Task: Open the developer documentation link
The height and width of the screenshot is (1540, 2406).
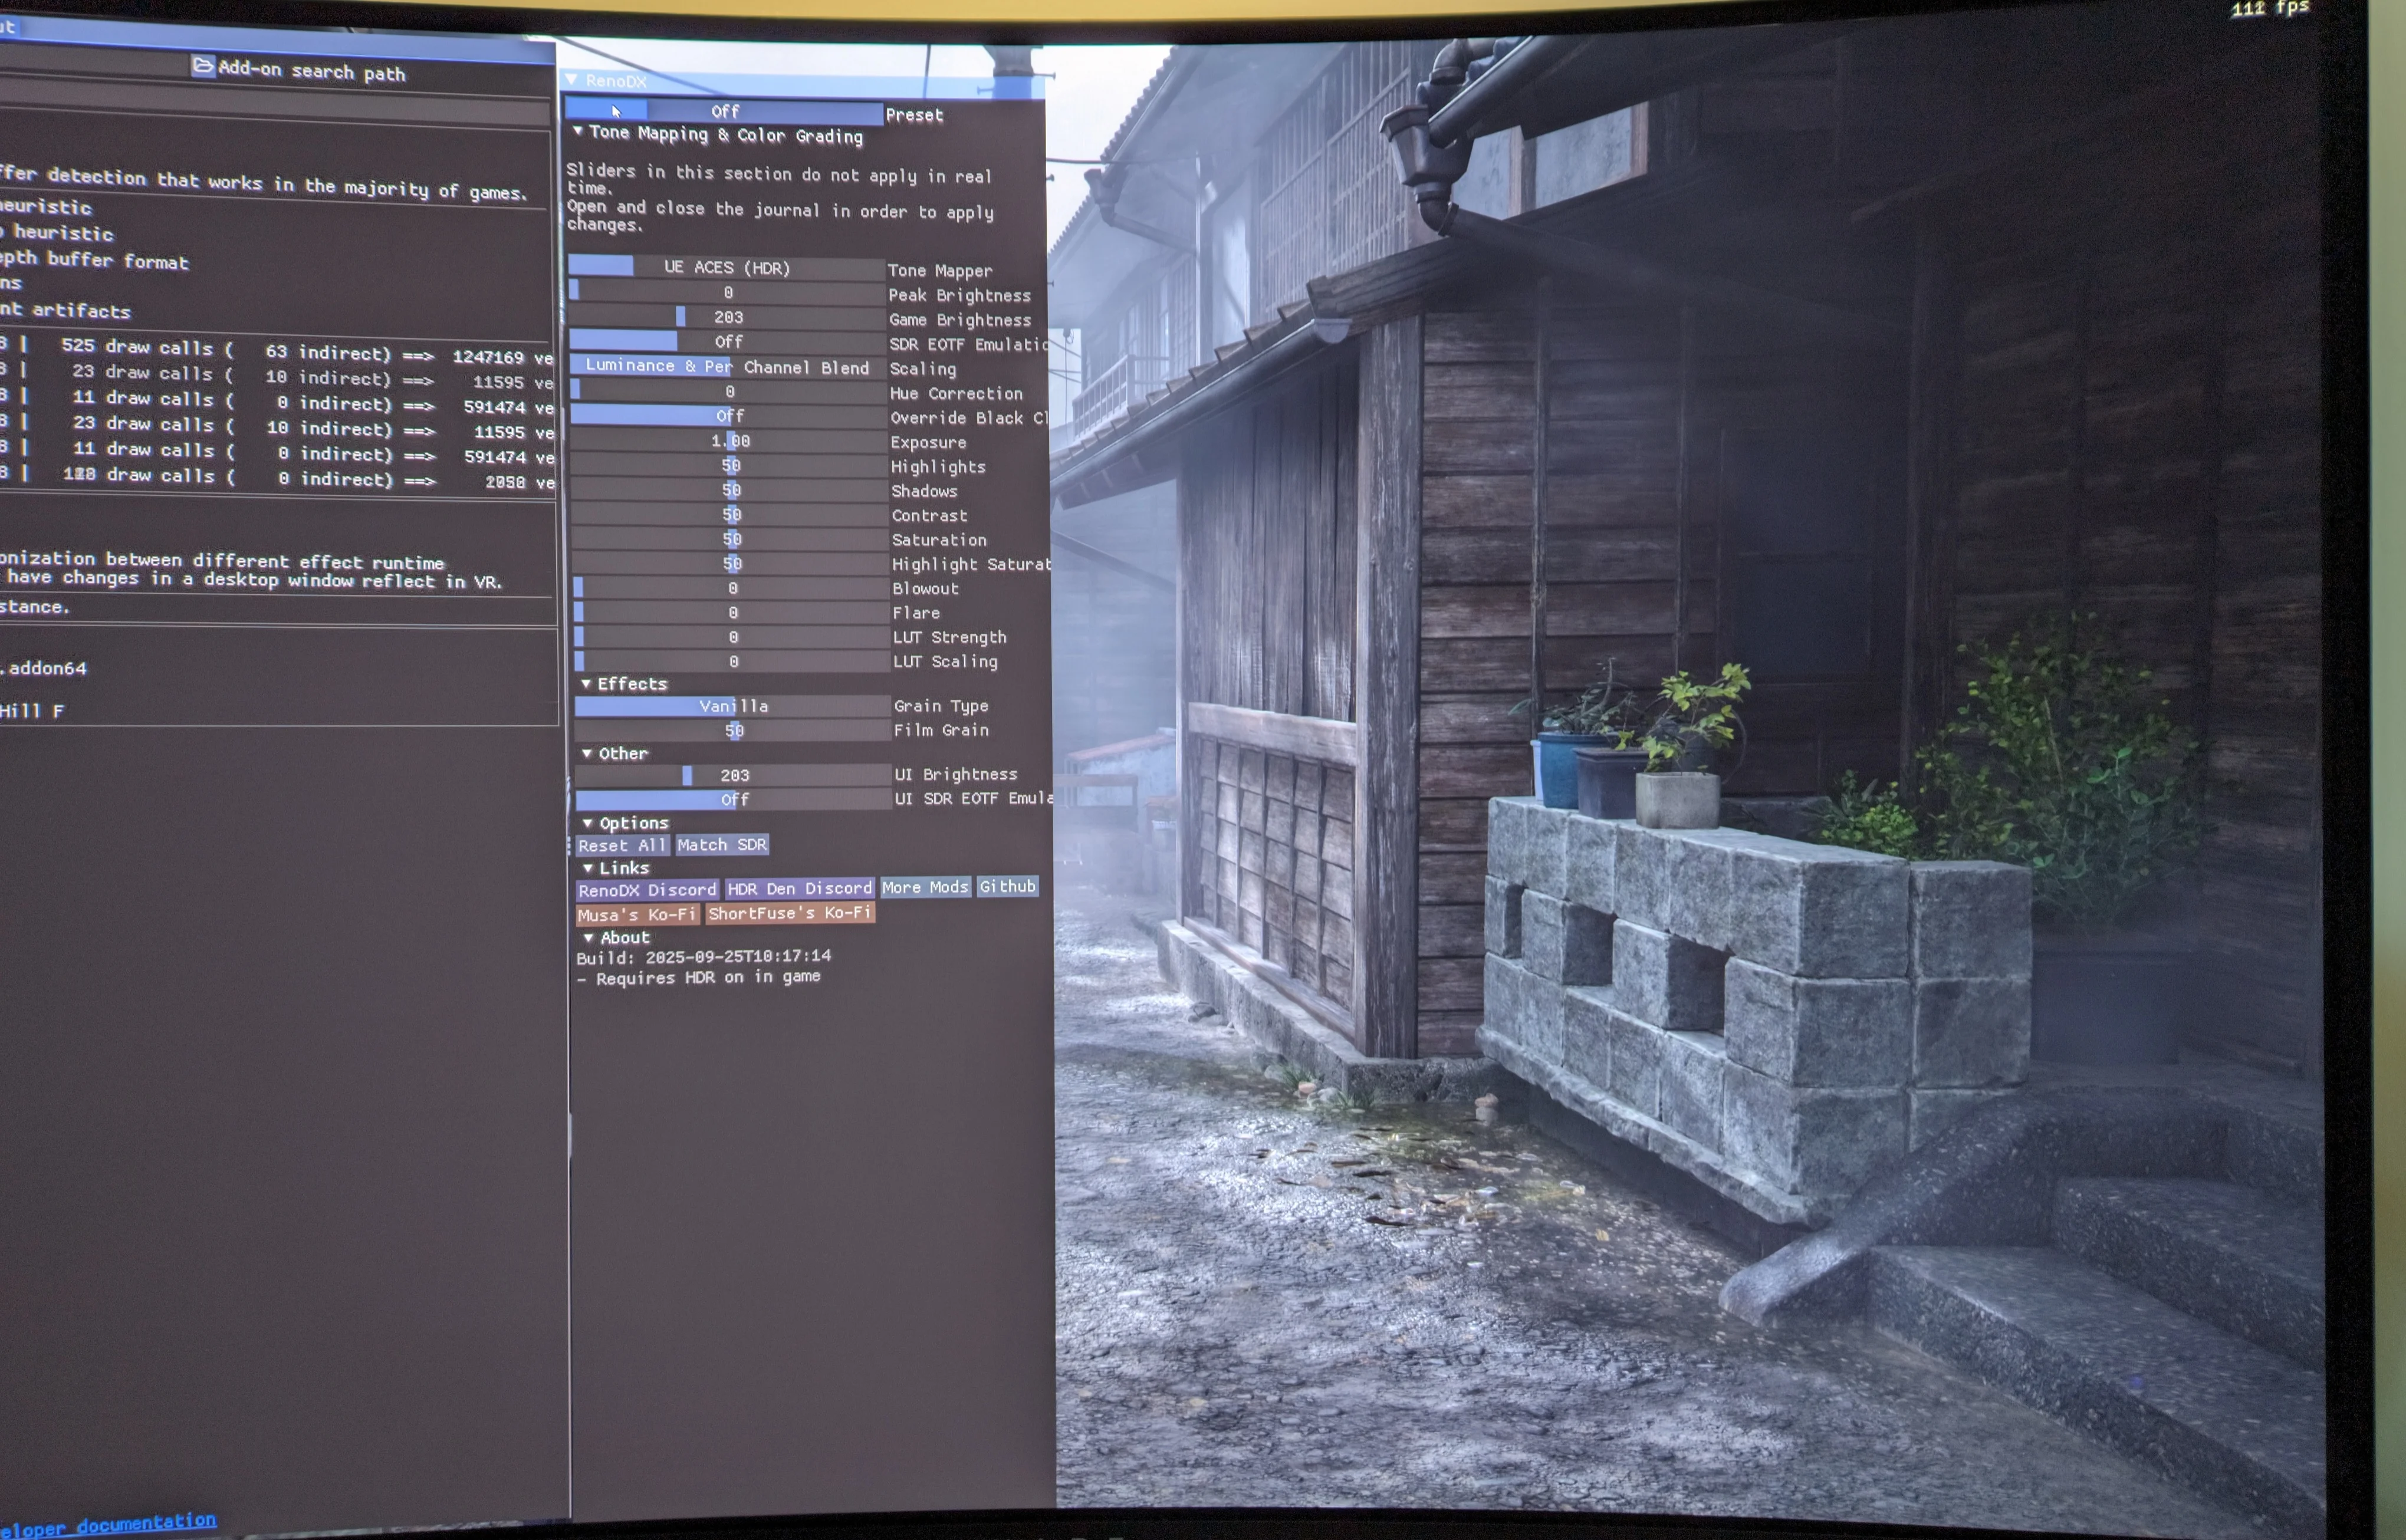Action: pyautogui.click(x=108, y=1525)
